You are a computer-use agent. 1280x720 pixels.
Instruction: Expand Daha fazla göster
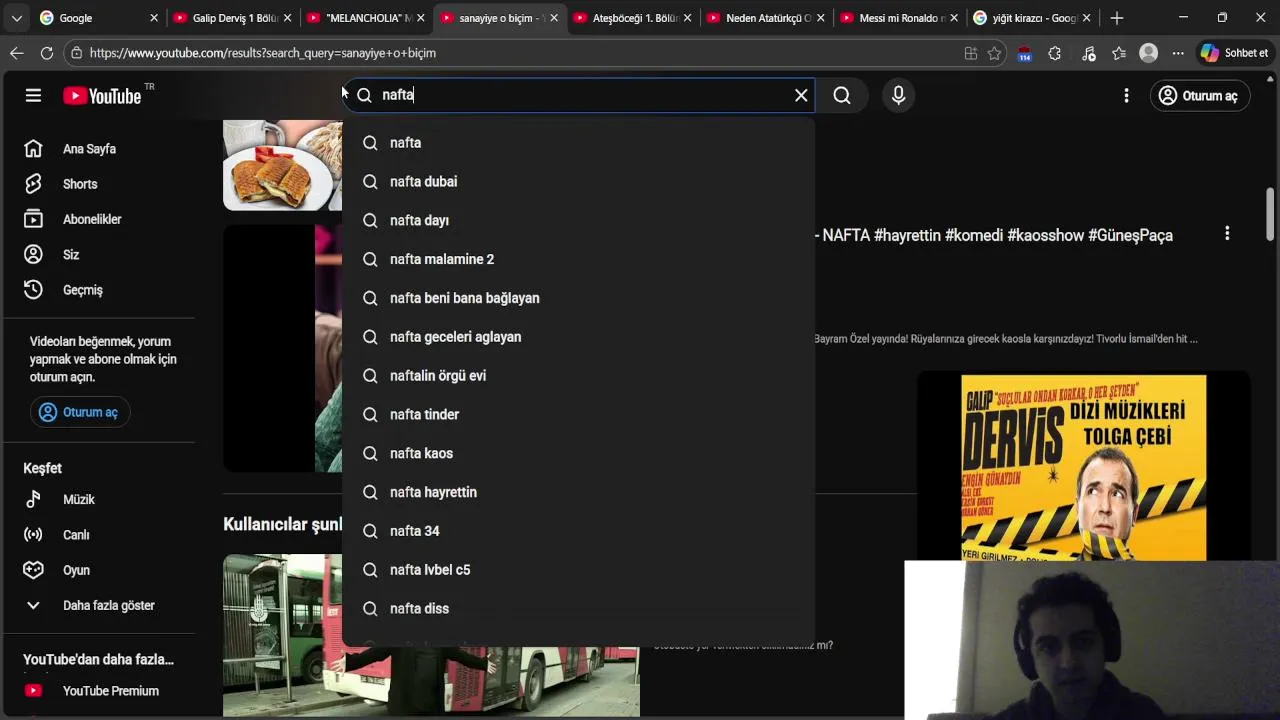(x=98, y=605)
